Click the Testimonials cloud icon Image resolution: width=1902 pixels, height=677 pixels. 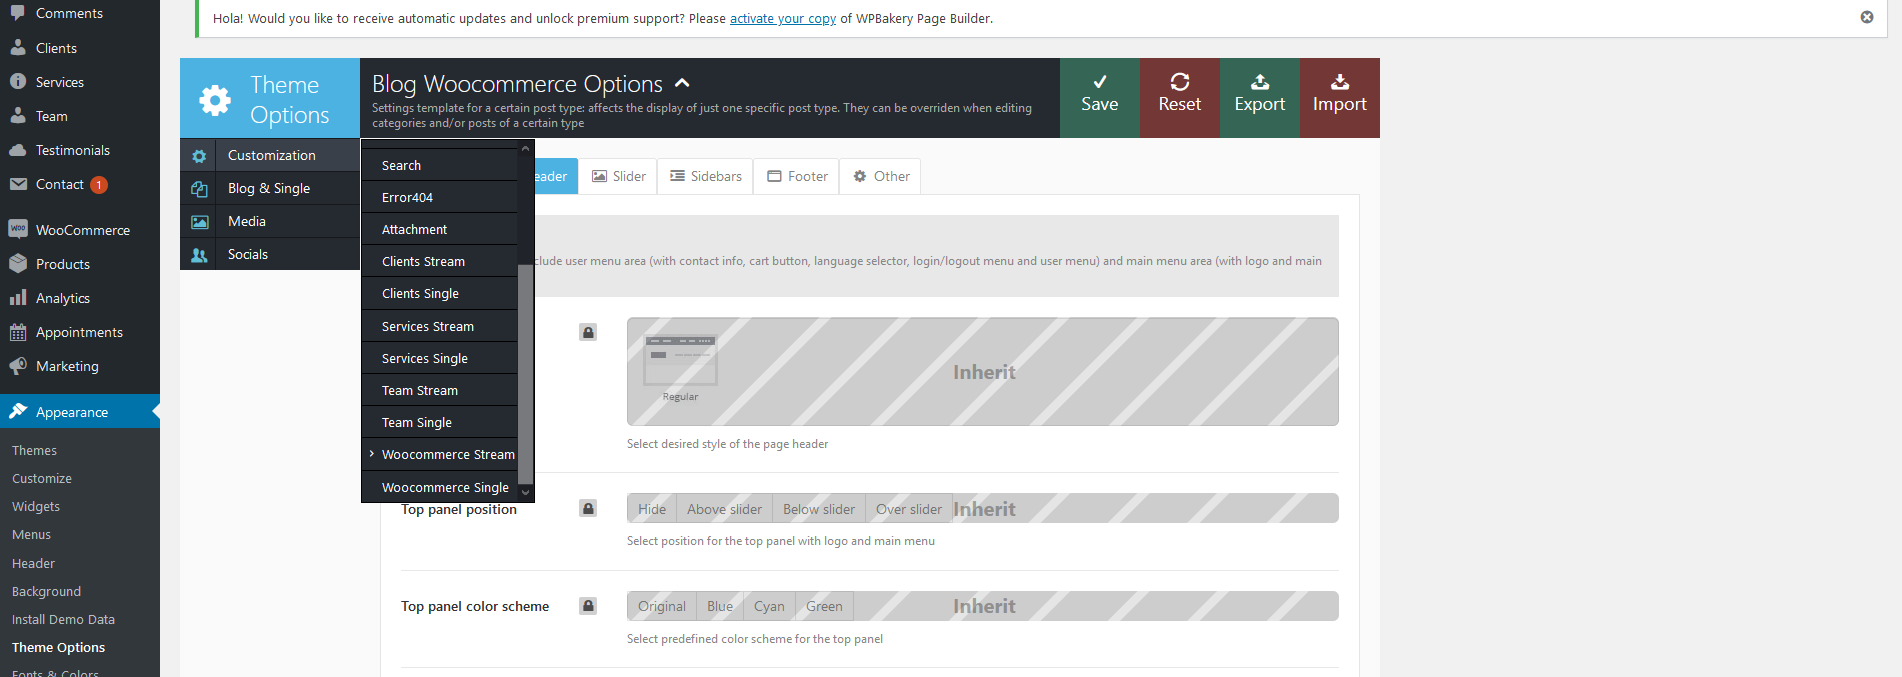pyautogui.click(x=18, y=150)
